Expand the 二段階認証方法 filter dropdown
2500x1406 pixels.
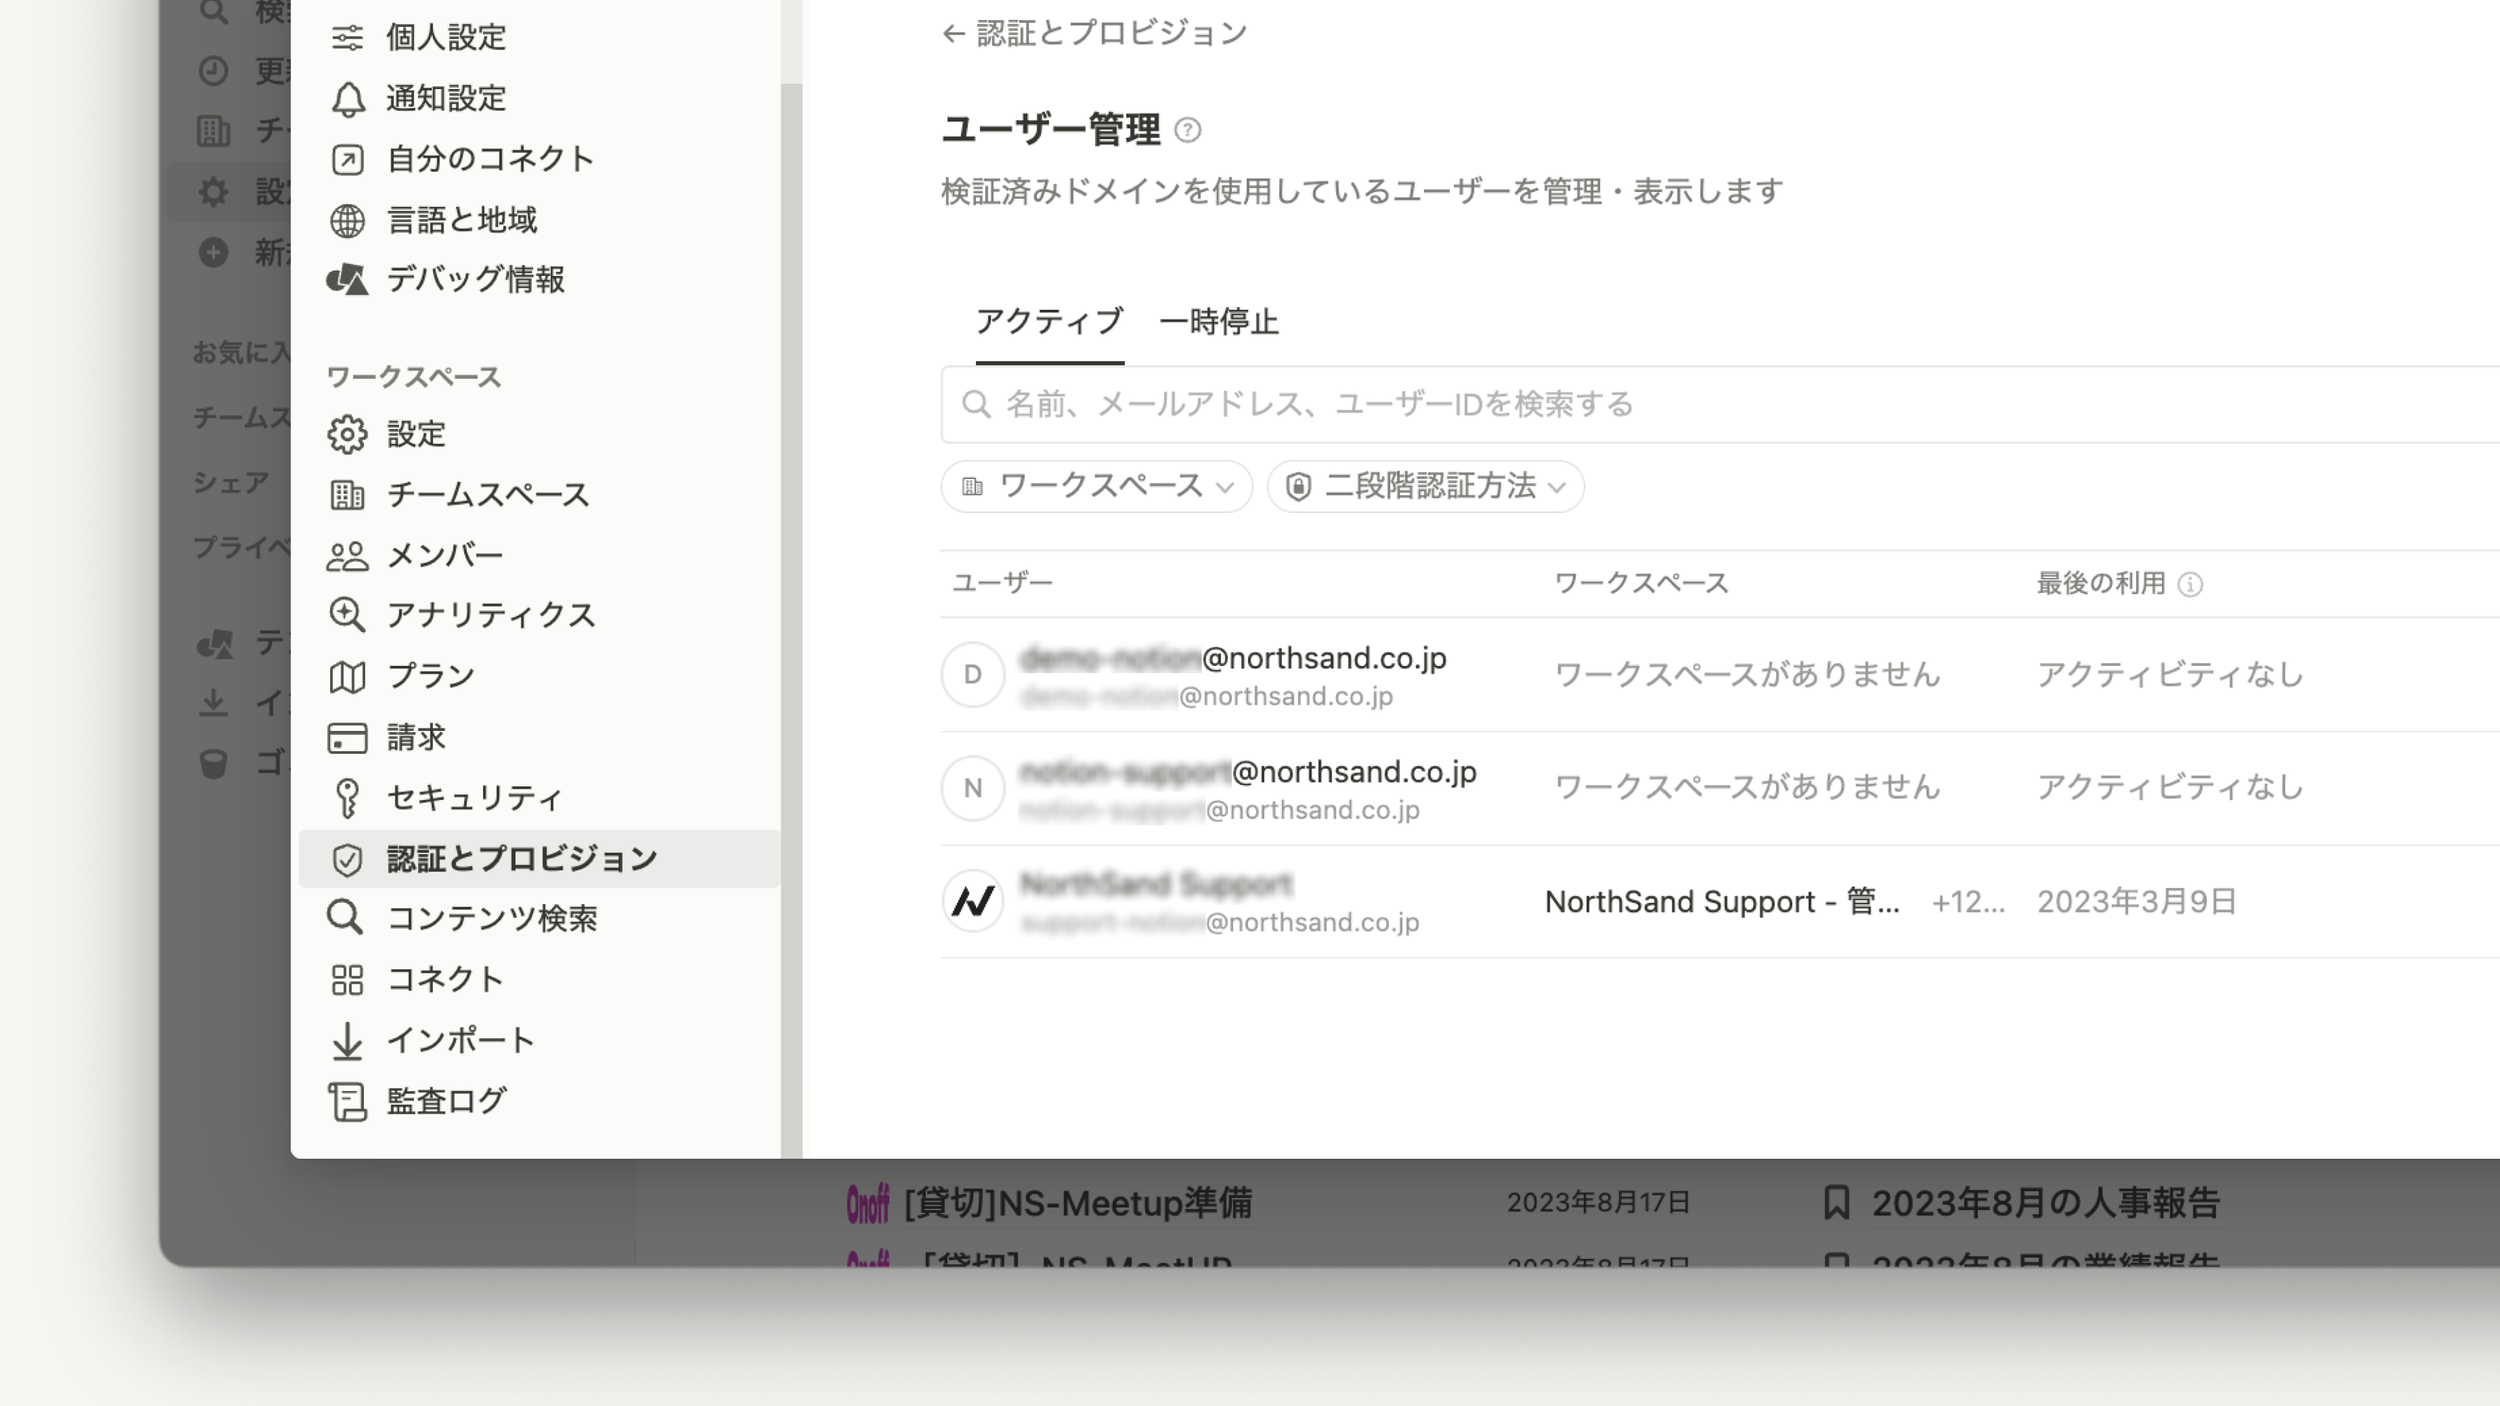[1425, 486]
